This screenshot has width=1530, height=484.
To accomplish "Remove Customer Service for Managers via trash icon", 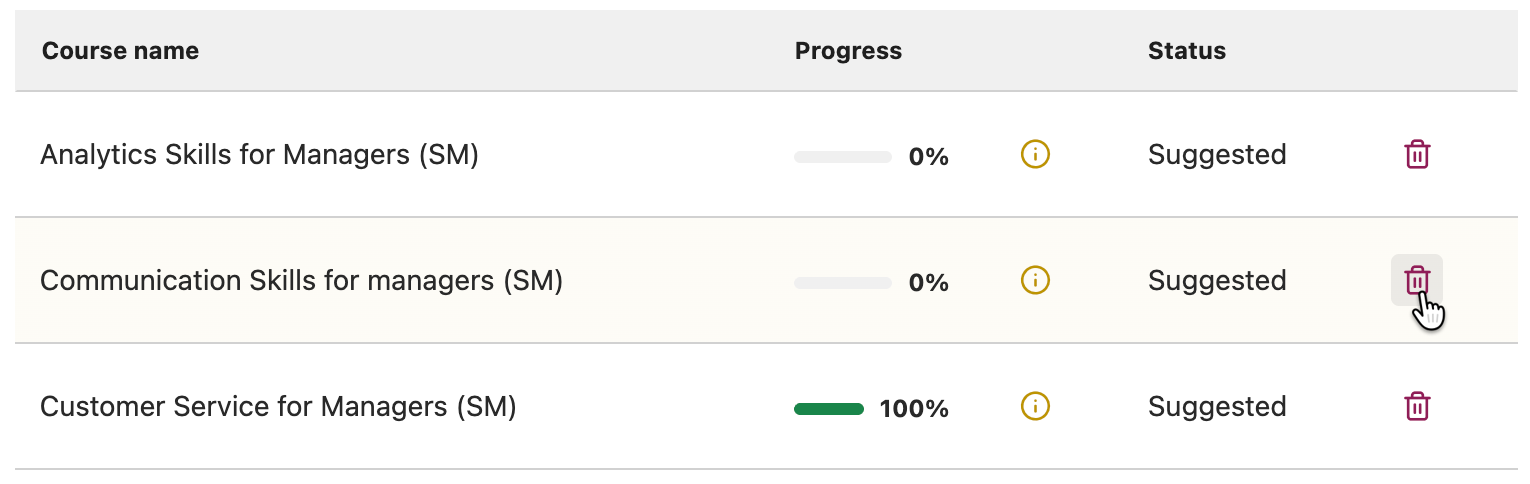I will [1417, 407].
